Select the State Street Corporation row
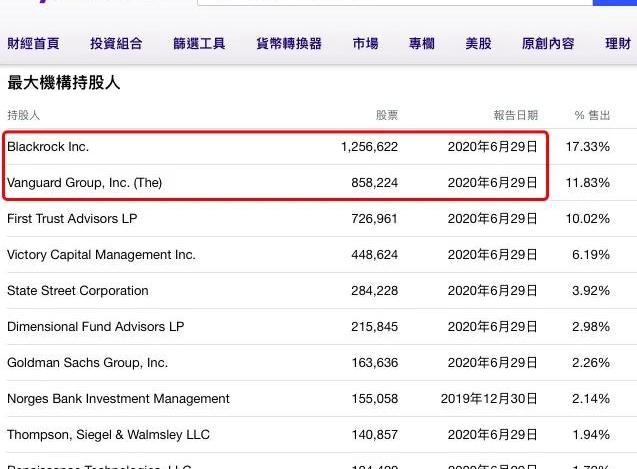 pyautogui.click(x=318, y=291)
